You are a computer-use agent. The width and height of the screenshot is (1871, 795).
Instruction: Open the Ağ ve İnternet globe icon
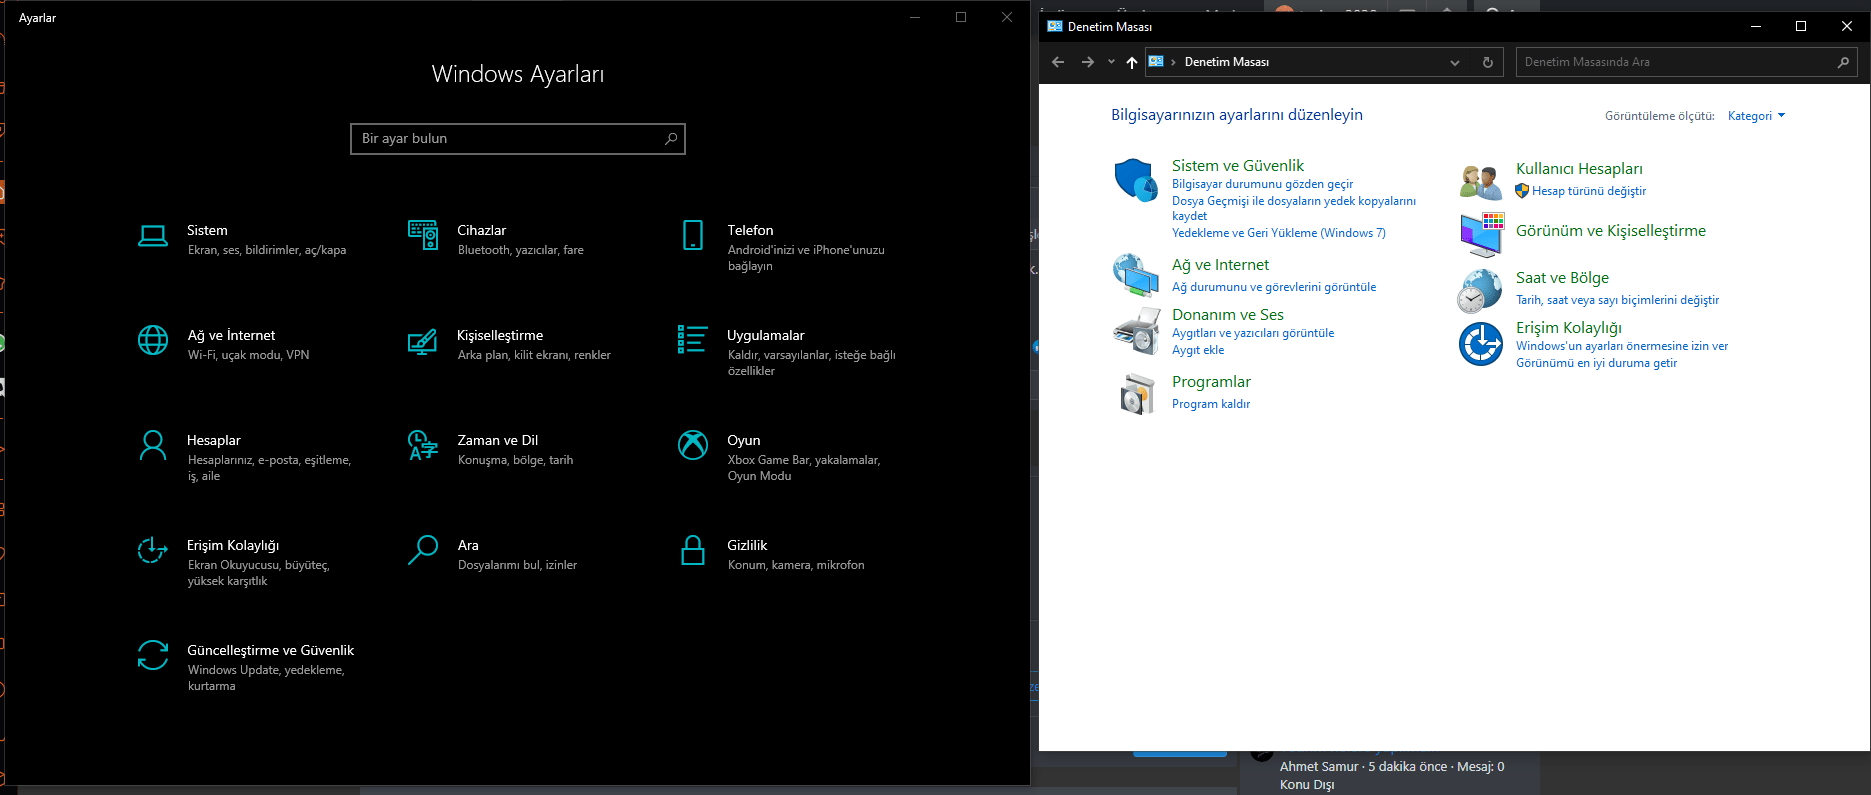[x=153, y=340]
